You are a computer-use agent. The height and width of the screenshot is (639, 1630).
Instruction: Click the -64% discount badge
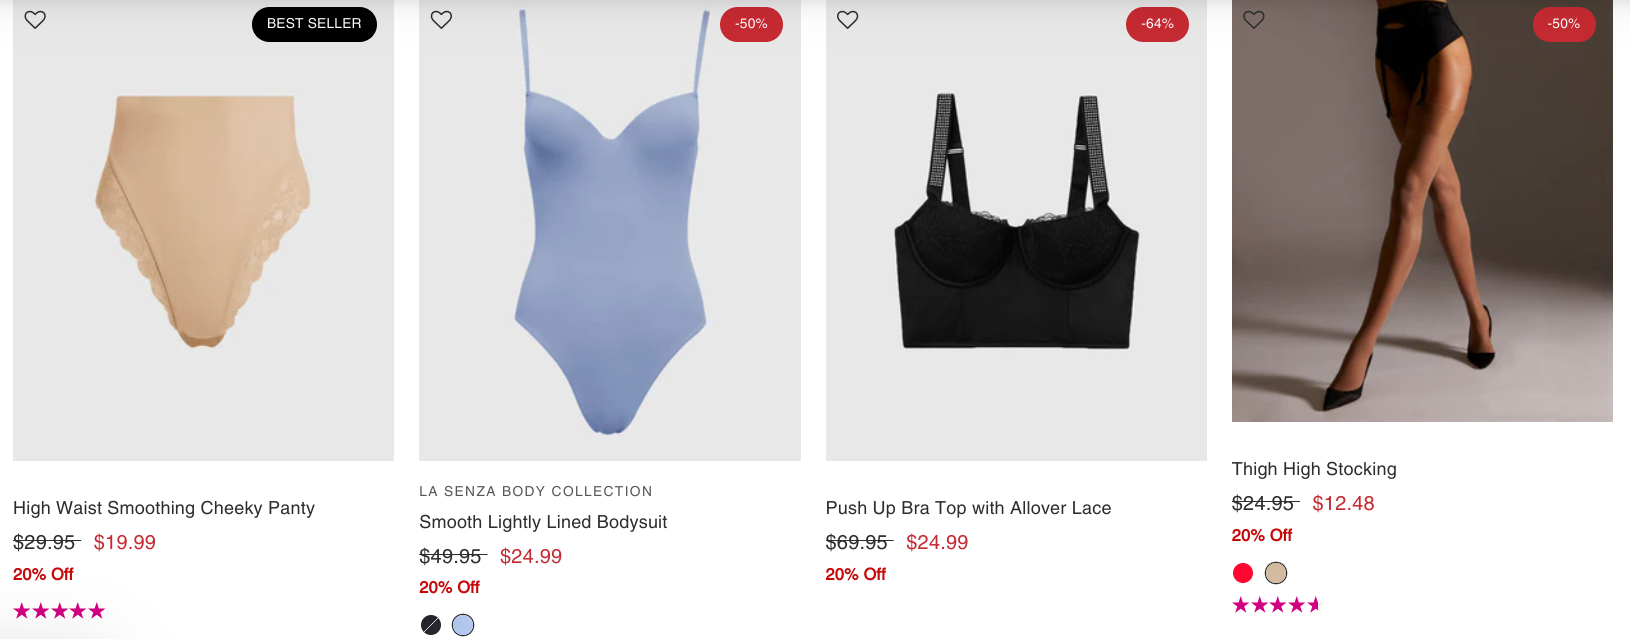[1157, 24]
